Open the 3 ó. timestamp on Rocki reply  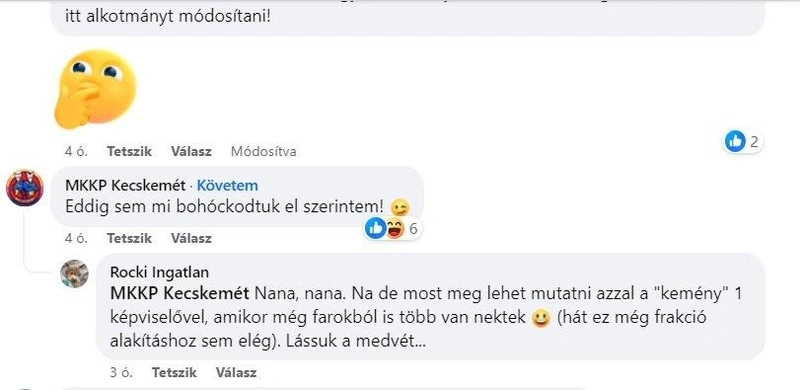coord(121,373)
